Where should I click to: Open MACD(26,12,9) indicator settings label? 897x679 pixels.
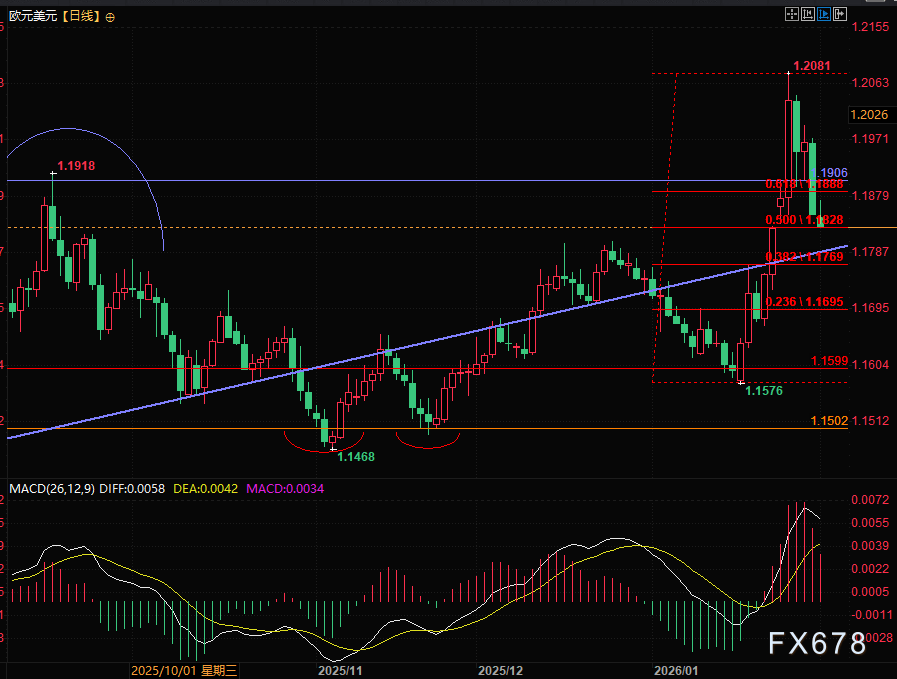52,489
